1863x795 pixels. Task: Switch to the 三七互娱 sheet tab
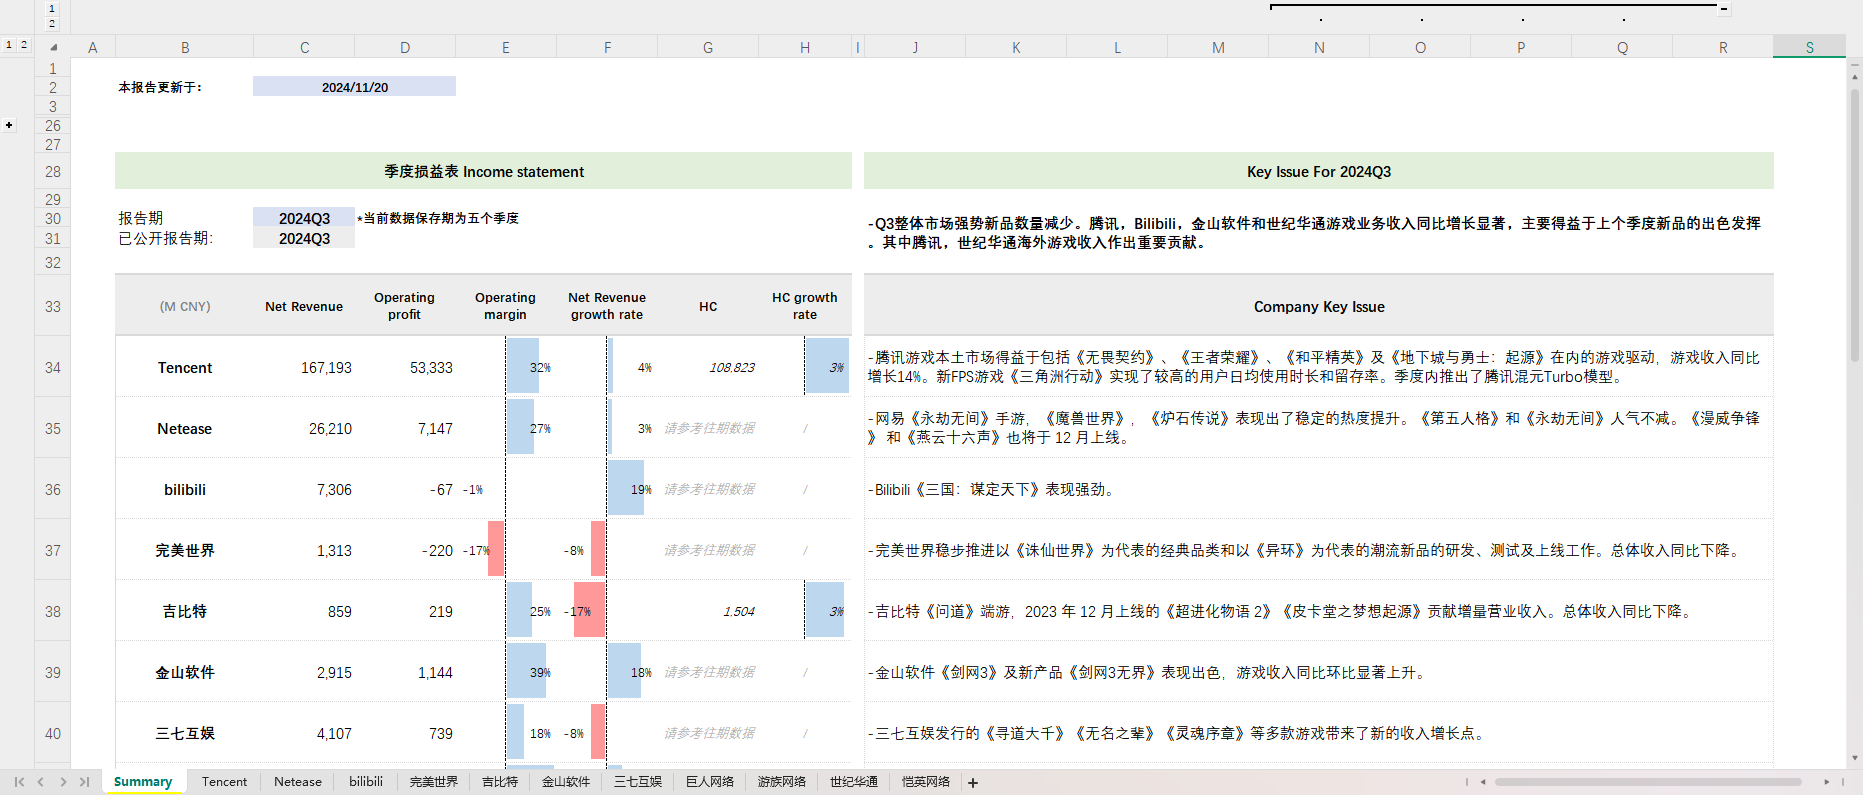tap(638, 782)
